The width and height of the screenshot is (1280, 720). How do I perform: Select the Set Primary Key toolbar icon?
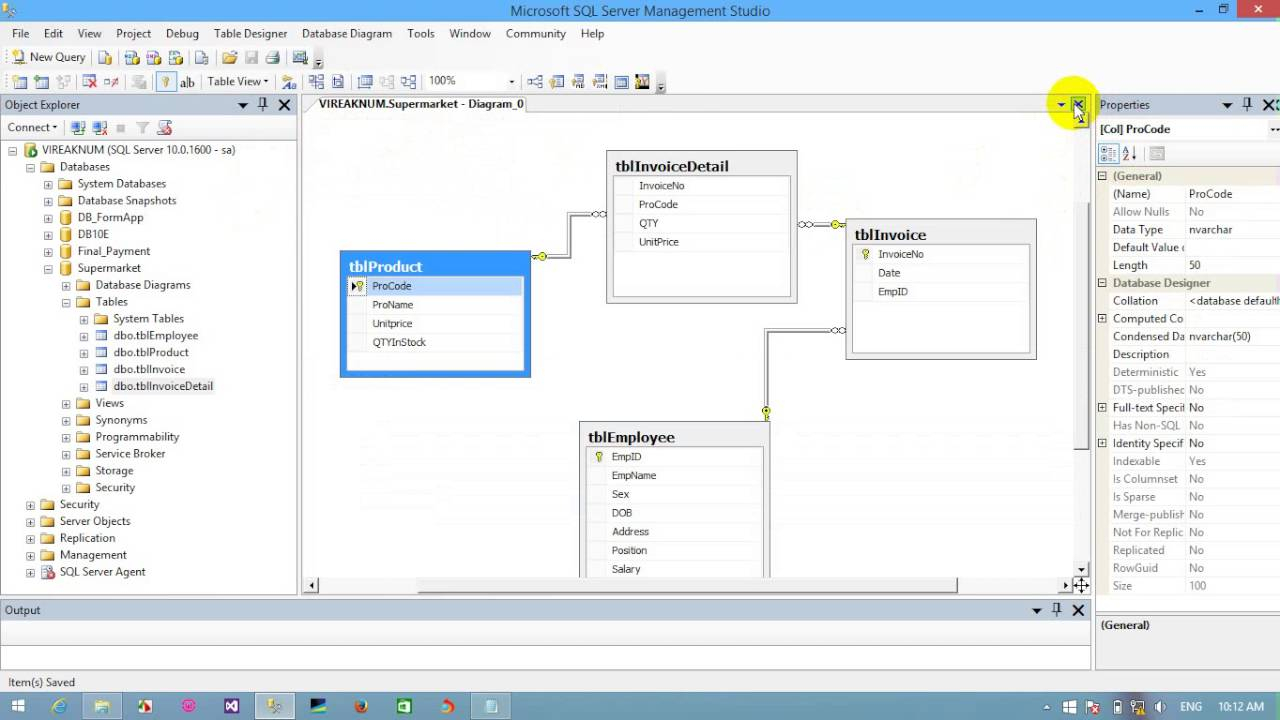(x=165, y=81)
